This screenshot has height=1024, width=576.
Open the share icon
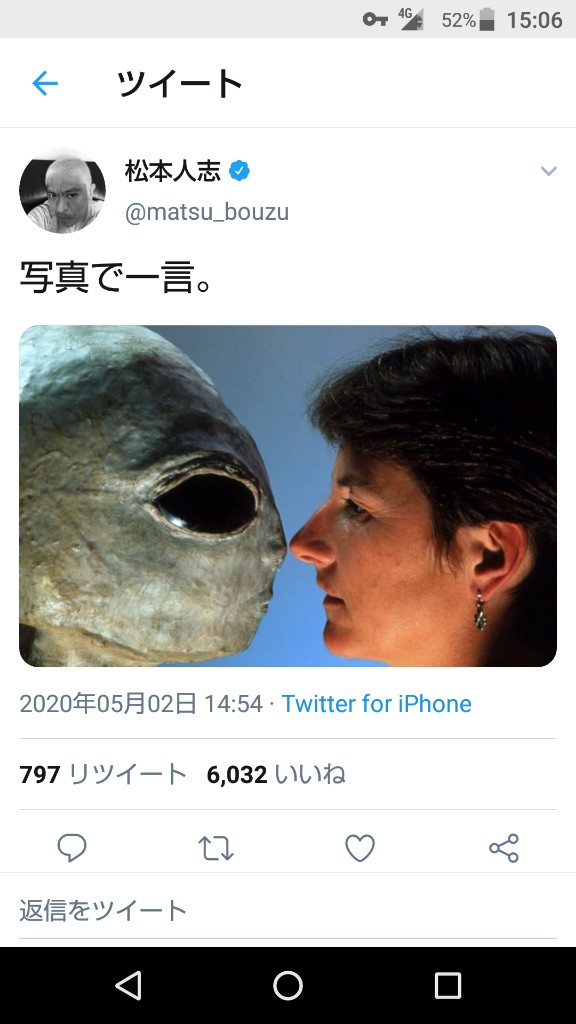point(504,848)
